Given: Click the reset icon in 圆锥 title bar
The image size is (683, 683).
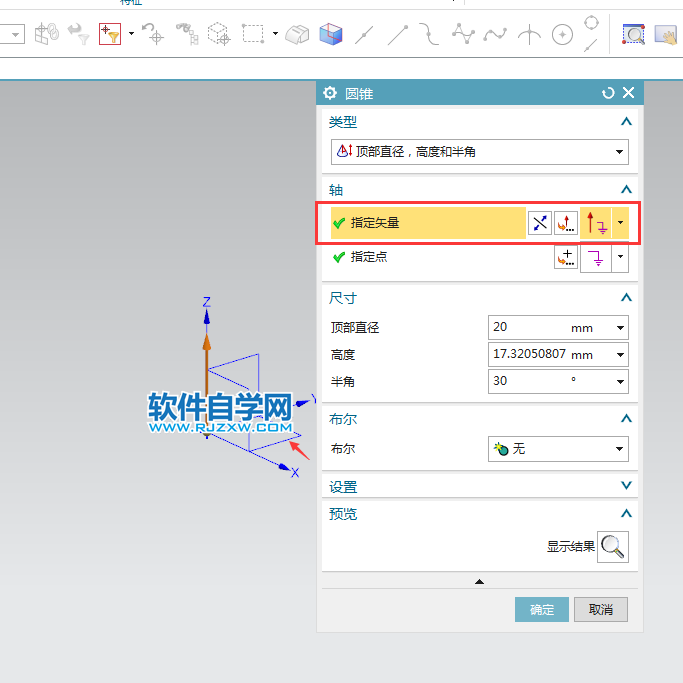Looking at the screenshot, I should pyautogui.click(x=608, y=93).
